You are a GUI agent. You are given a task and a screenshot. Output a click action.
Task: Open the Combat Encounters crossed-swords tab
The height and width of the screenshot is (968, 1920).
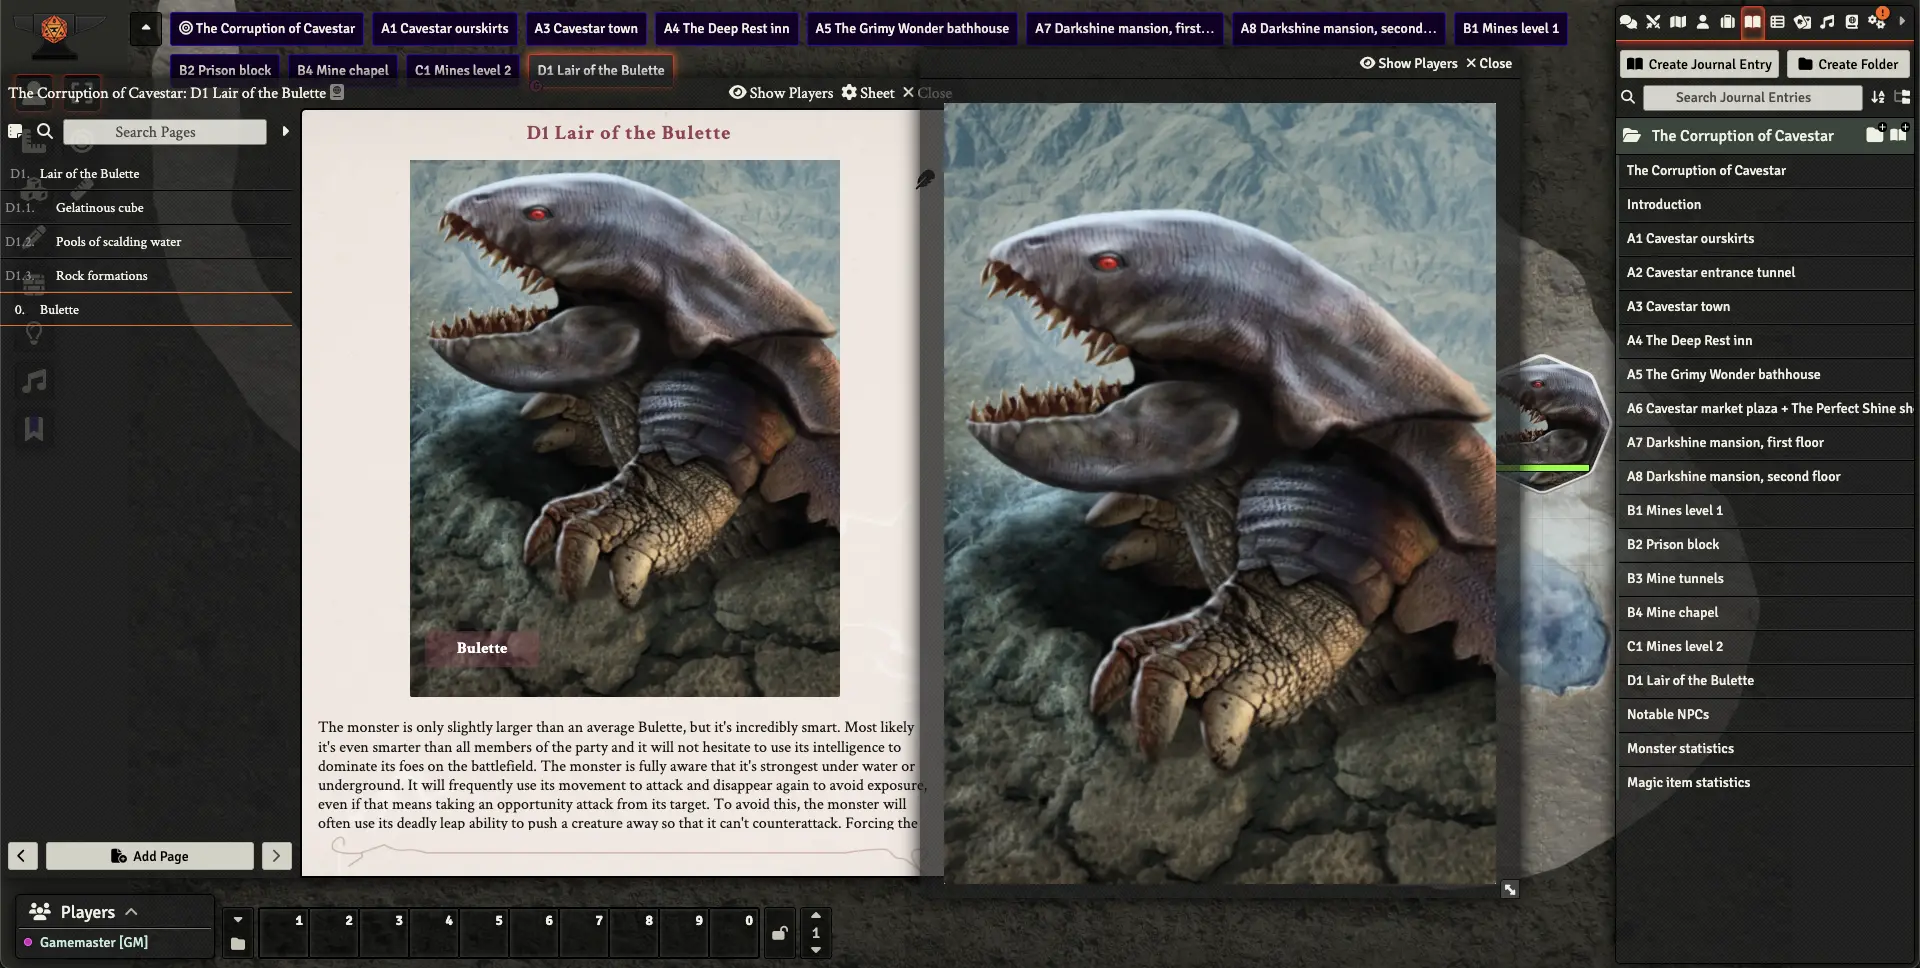click(x=1653, y=22)
